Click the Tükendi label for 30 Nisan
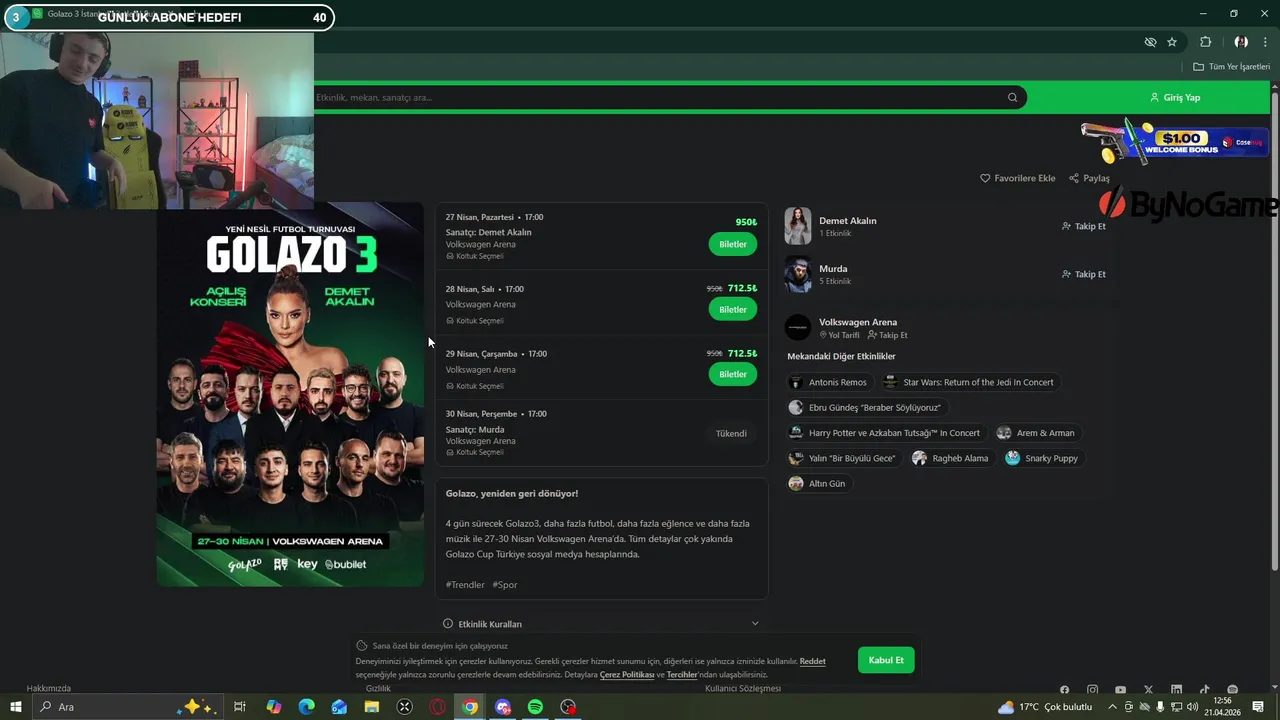This screenshot has width=1280, height=720. pyautogui.click(x=731, y=434)
